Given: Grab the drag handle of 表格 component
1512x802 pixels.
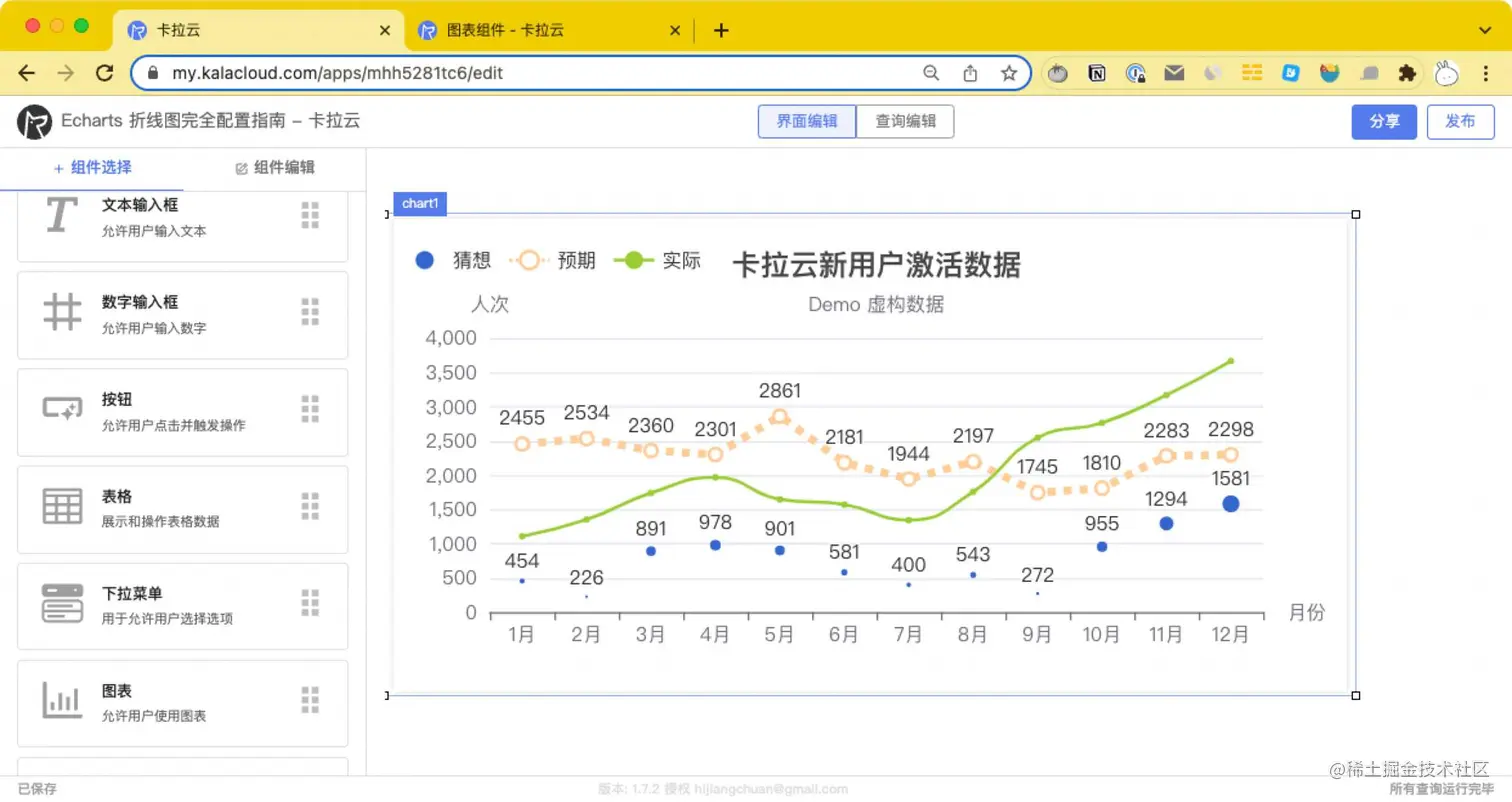Looking at the screenshot, I should pyautogui.click(x=310, y=506).
